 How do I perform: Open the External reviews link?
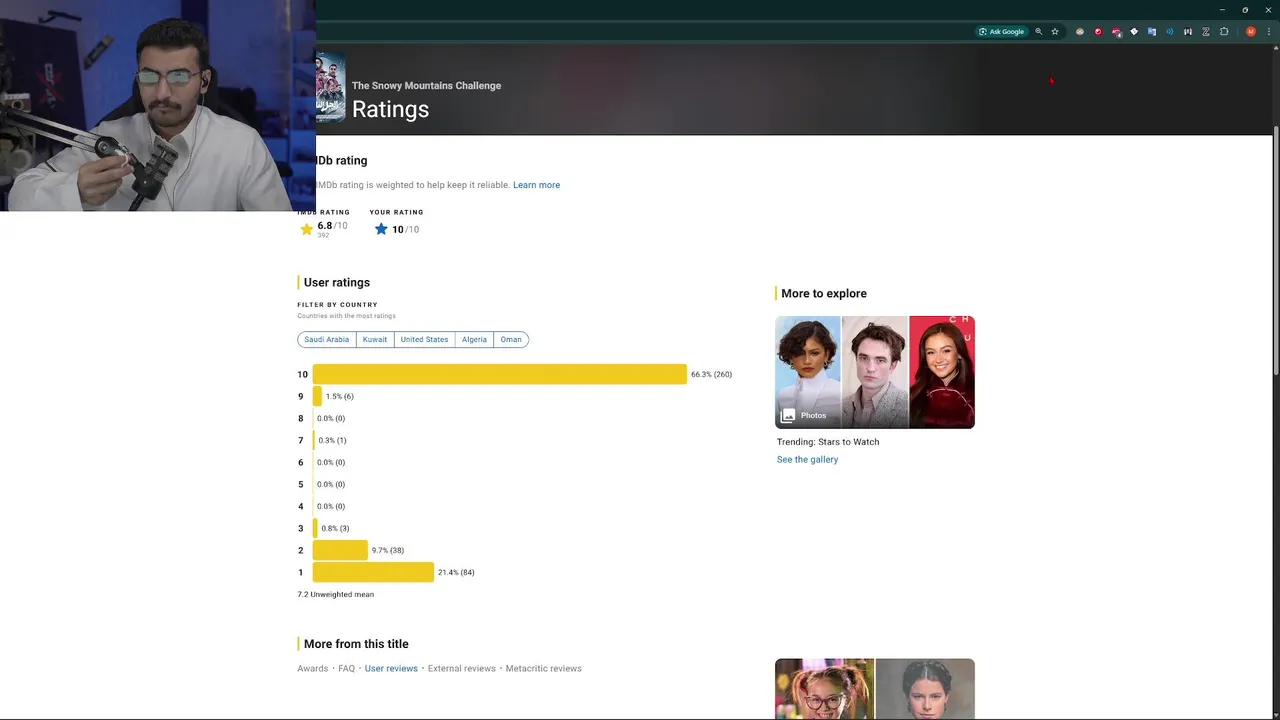pos(462,669)
